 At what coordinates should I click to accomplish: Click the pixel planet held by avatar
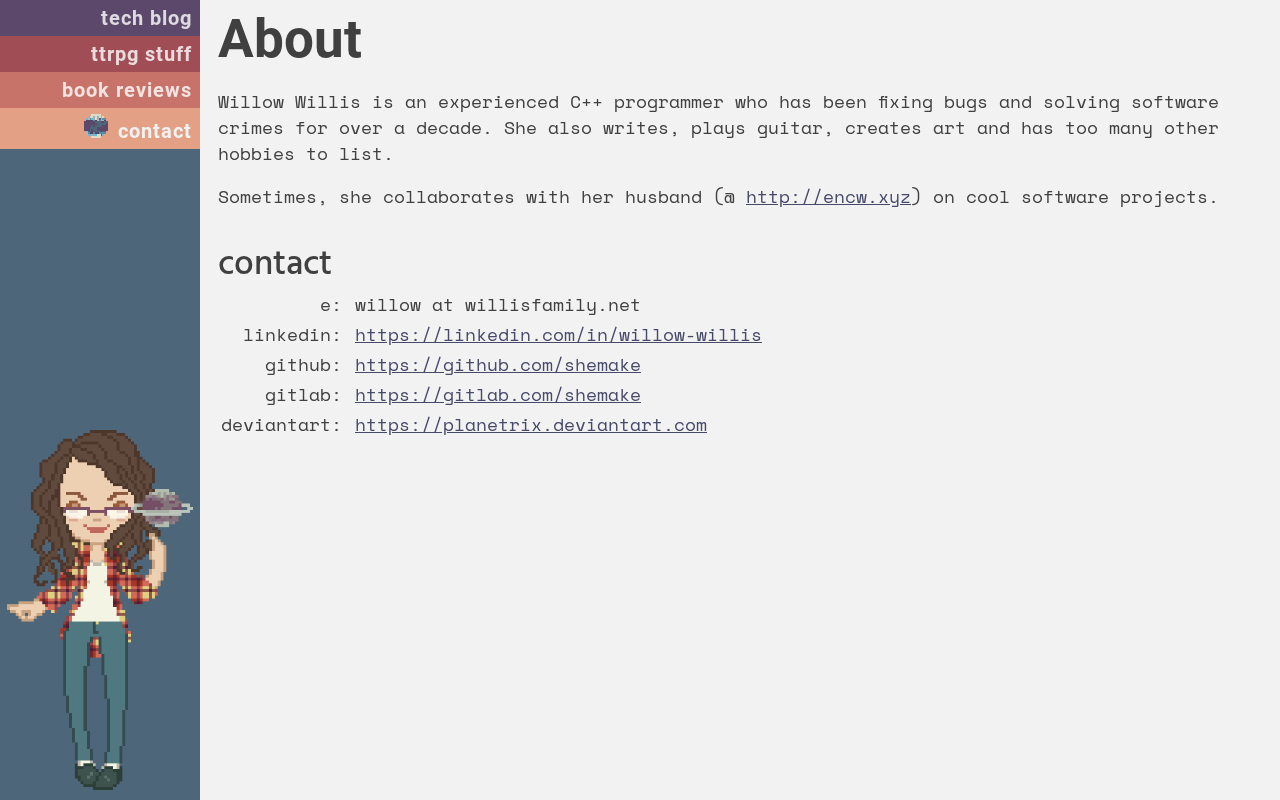[x=162, y=508]
